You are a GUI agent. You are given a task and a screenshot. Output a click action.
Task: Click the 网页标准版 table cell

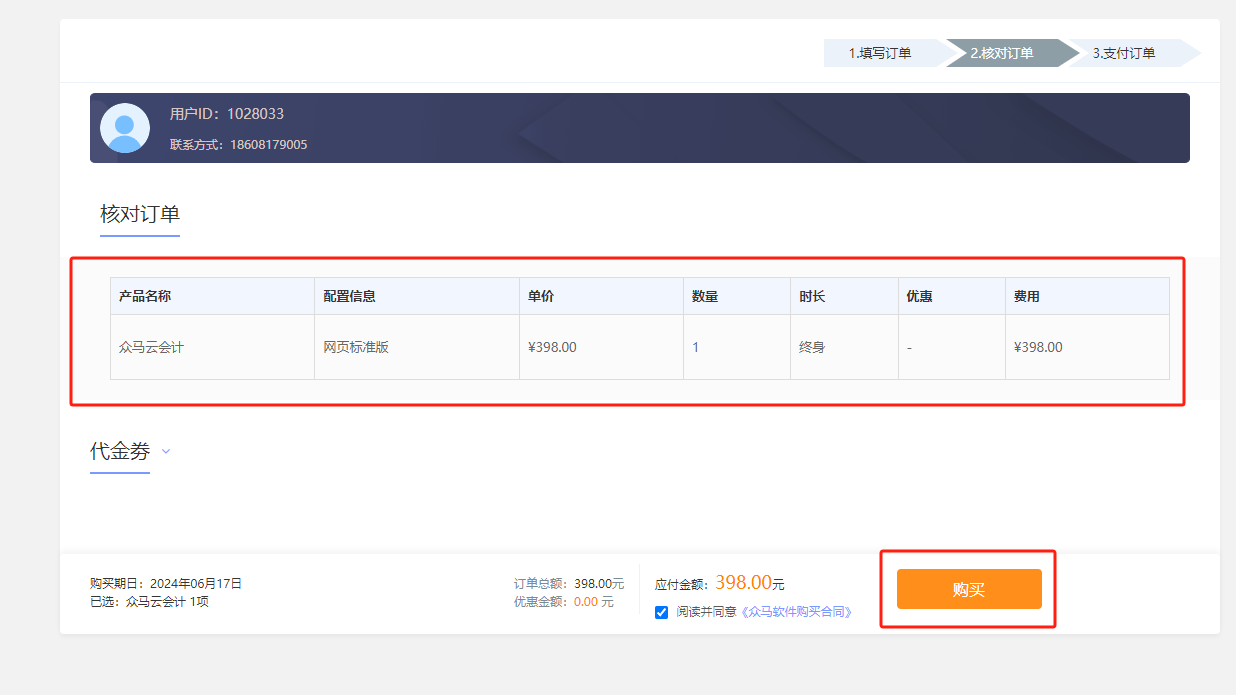(x=417, y=347)
